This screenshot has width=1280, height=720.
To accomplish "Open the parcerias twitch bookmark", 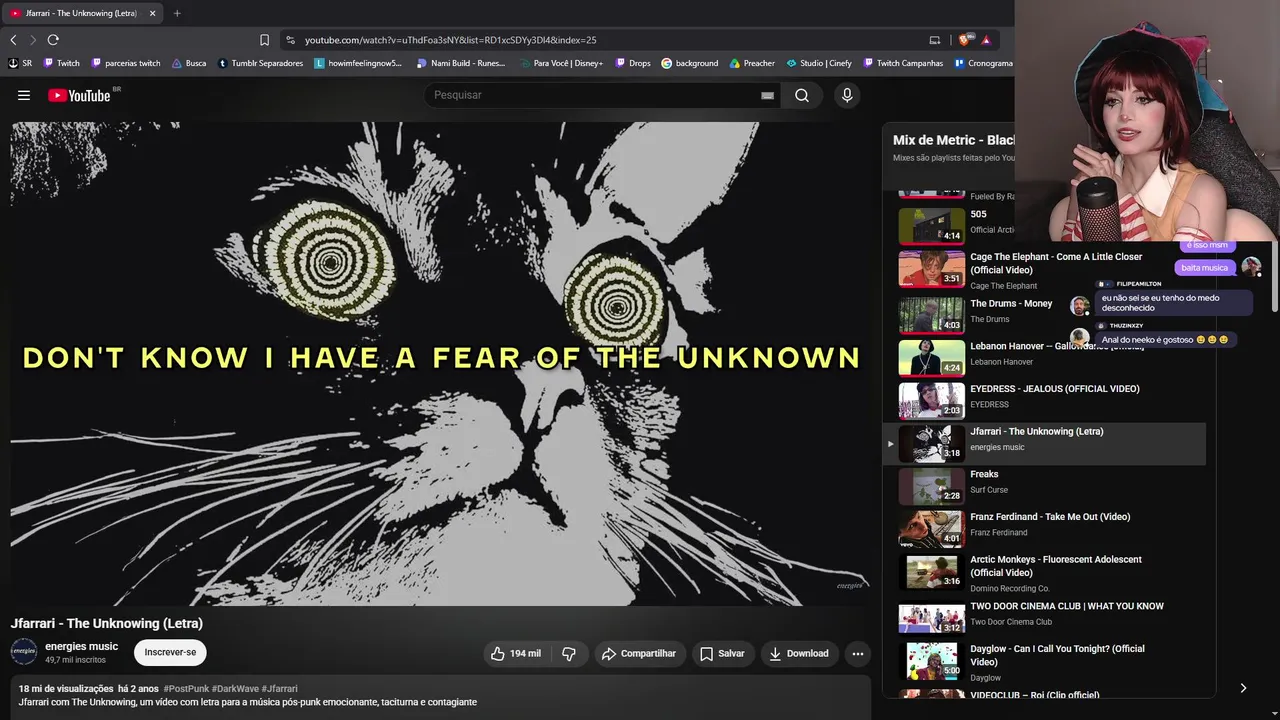I will point(126,63).
